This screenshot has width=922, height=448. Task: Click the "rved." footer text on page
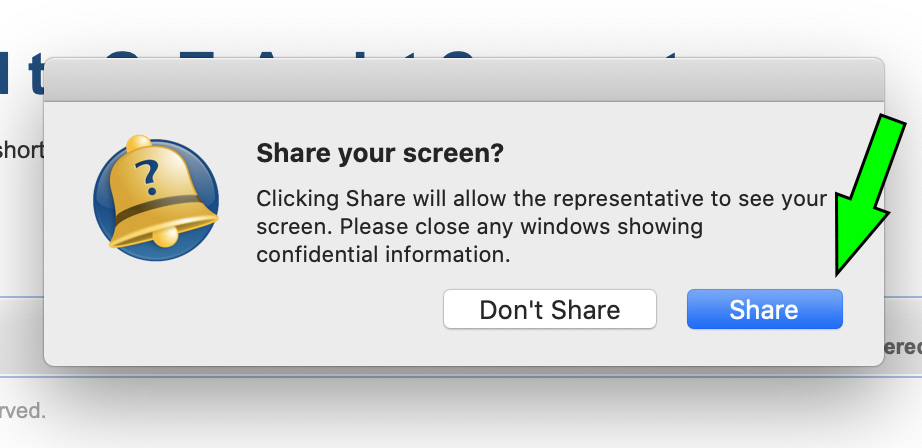(x=22, y=410)
